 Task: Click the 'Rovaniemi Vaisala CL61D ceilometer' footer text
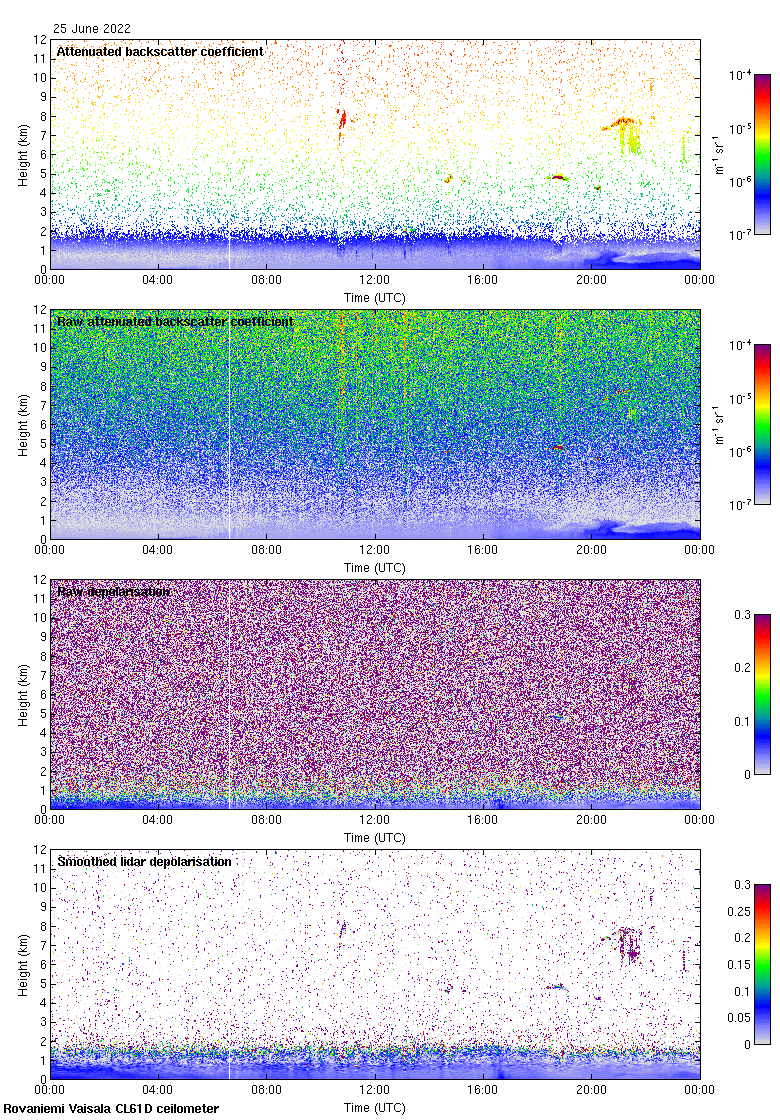pyautogui.click(x=111, y=1109)
